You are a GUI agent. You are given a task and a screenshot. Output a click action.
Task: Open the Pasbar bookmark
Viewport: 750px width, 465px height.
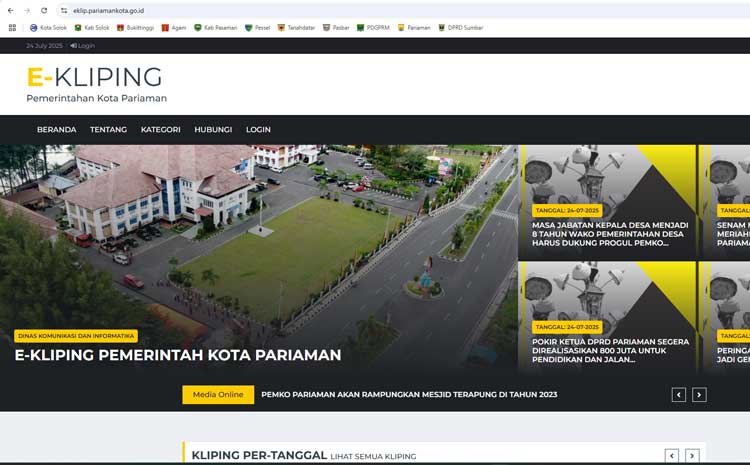(336, 28)
